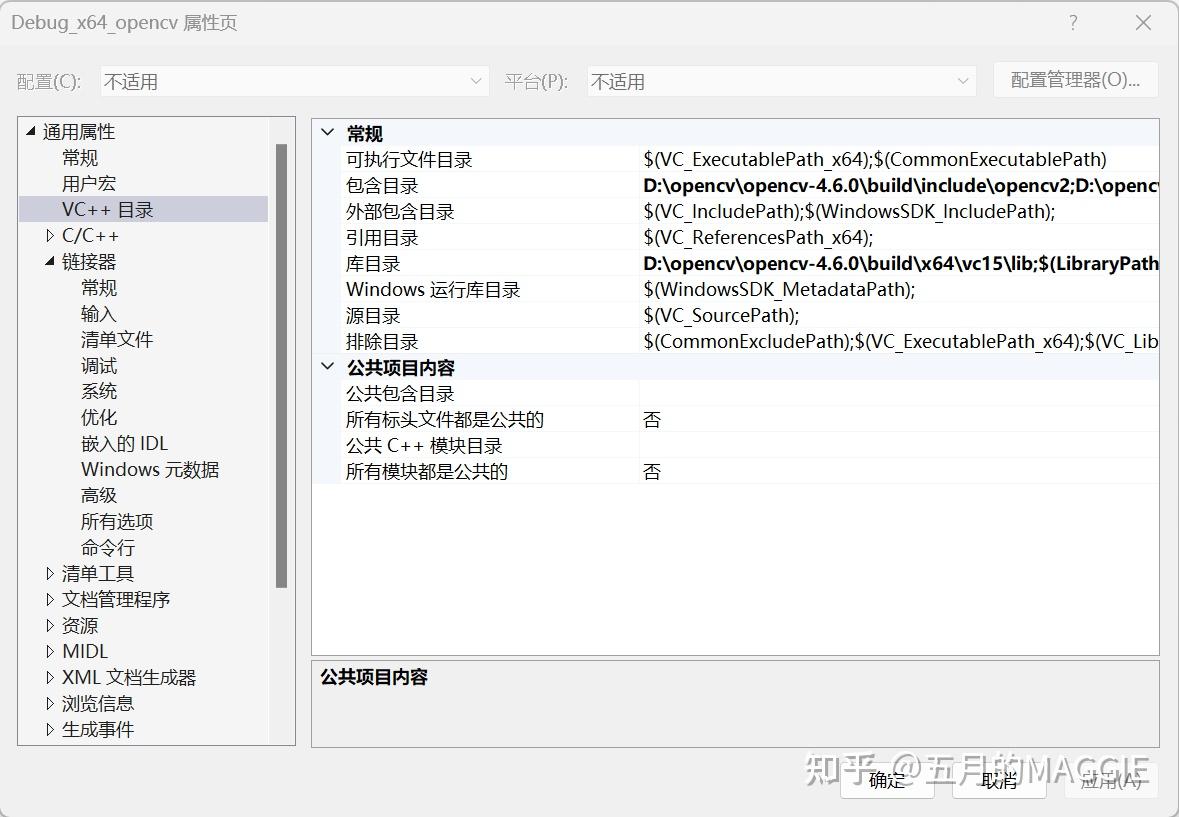Screen dimensions: 1179x817
Task: Click the 确定 button
Action: [886, 780]
